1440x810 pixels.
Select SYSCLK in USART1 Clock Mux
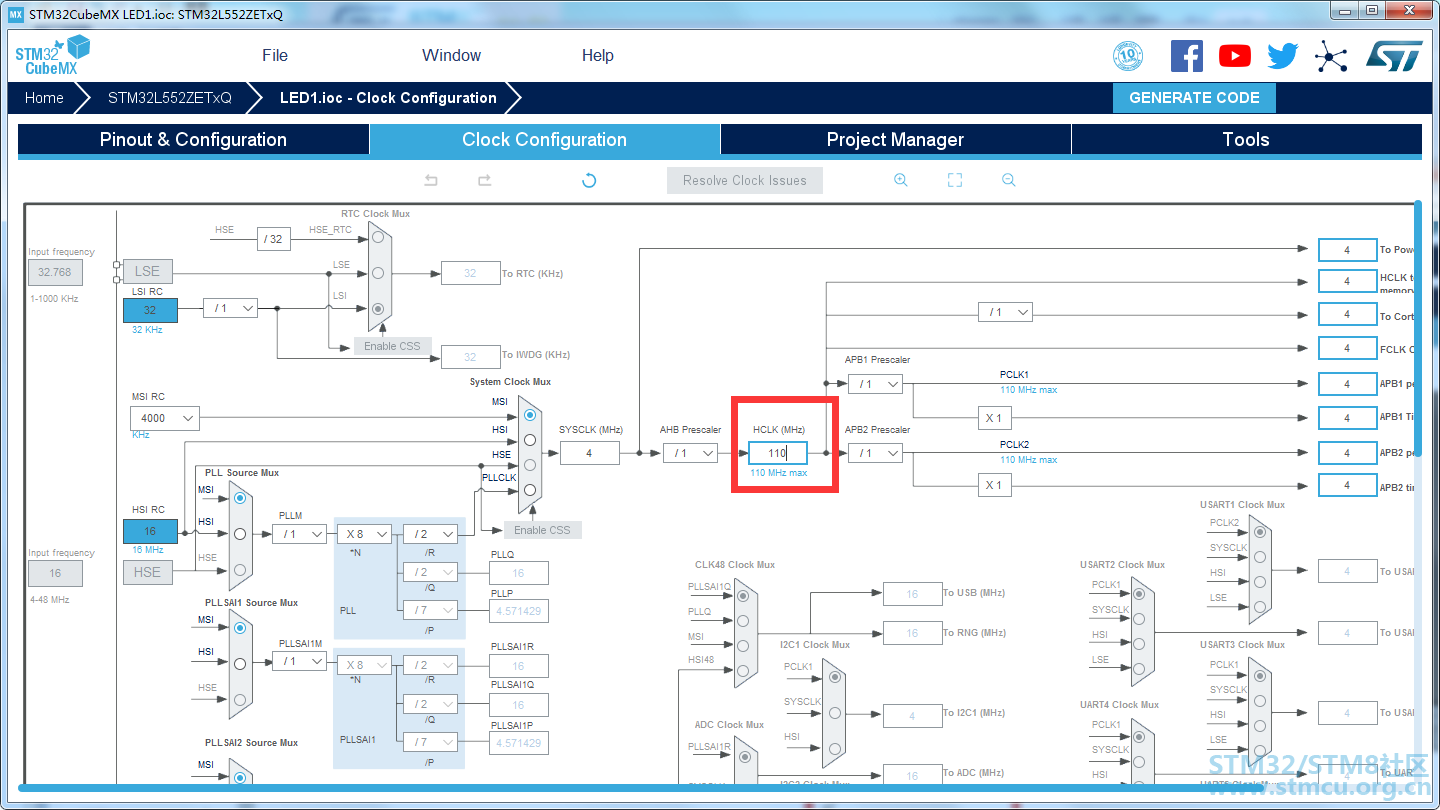pos(1260,555)
